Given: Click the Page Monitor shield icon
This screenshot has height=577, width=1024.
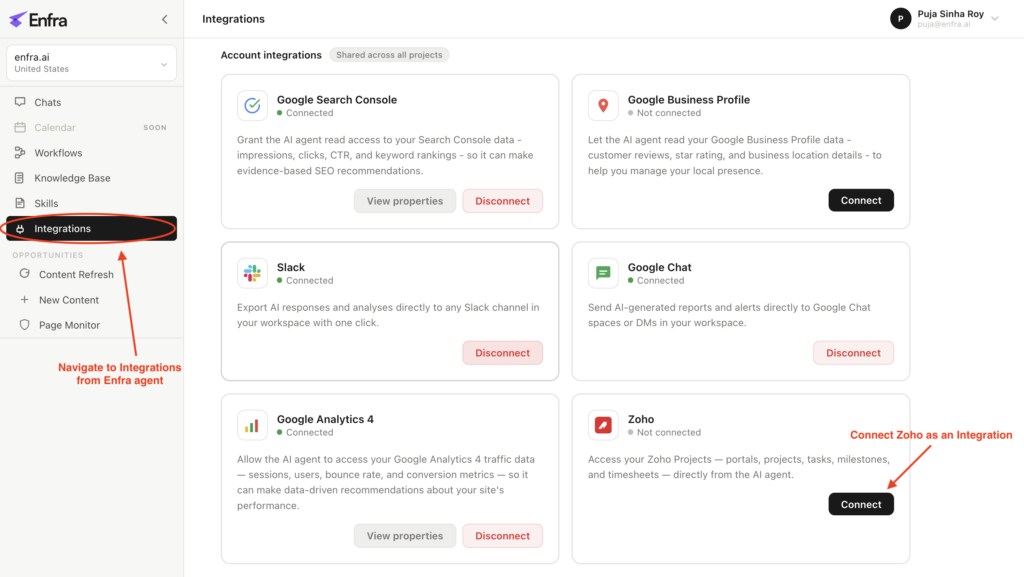Looking at the screenshot, I should [25, 324].
